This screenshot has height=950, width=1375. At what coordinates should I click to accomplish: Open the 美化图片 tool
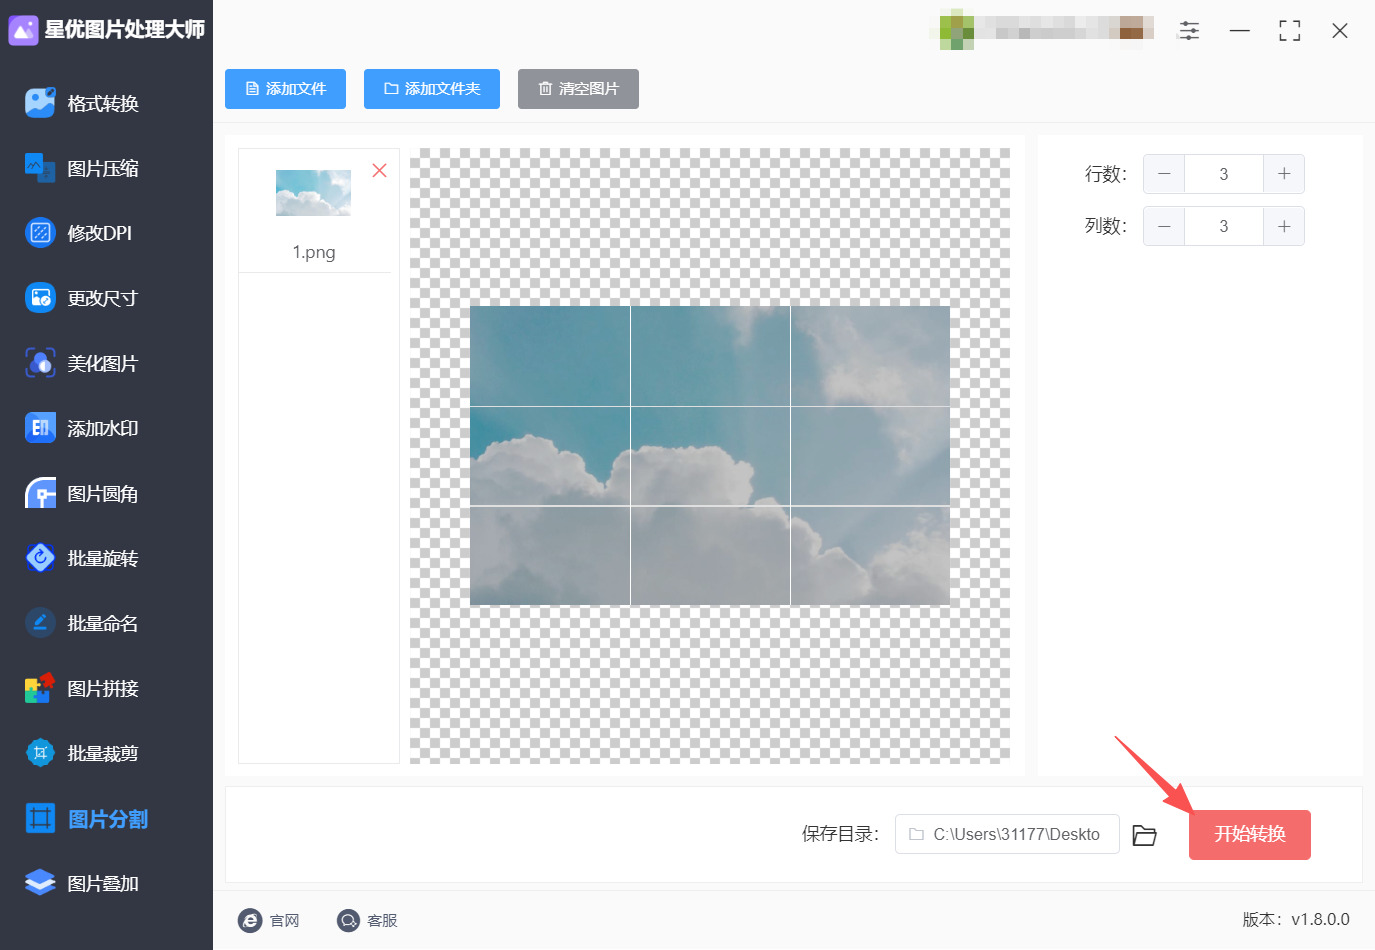[x=81, y=363]
